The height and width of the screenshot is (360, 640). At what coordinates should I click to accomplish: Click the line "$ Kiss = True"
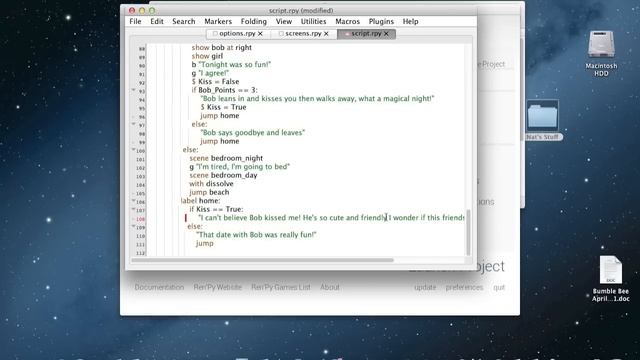point(223,107)
